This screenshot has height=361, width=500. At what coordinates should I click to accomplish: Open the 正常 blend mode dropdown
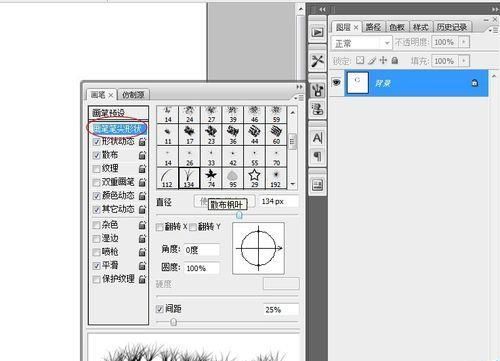[x=361, y=43]
